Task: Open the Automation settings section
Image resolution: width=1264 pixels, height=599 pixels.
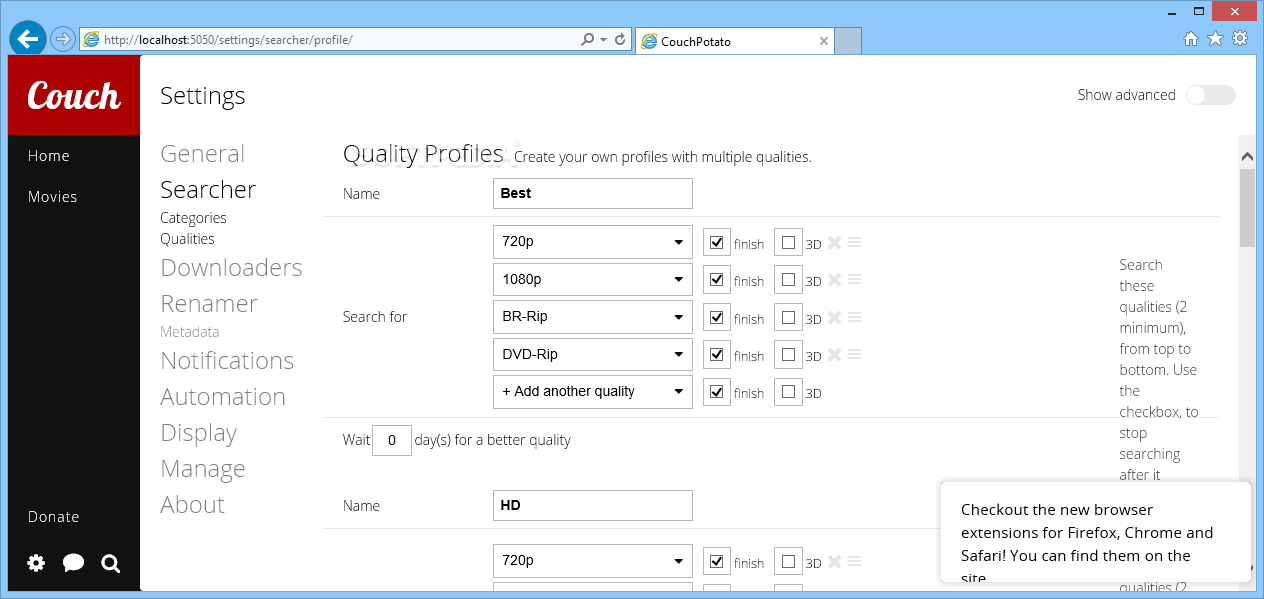Action: pyautogui.click(x=223, y=397)
